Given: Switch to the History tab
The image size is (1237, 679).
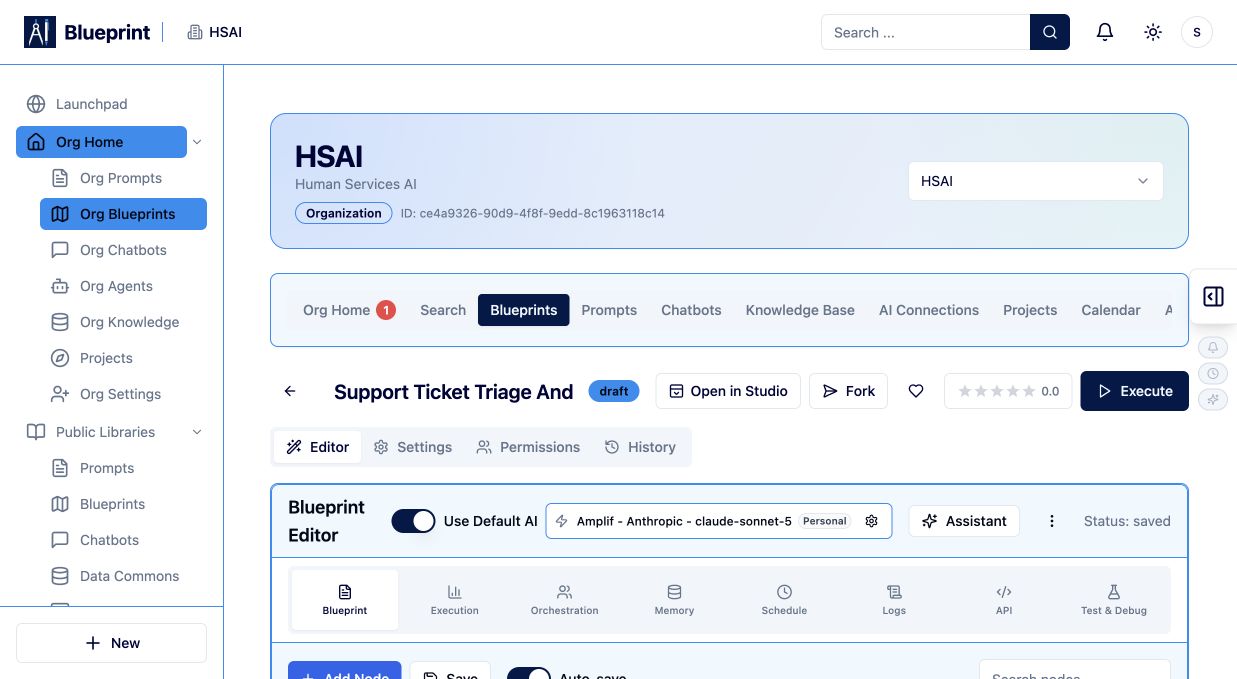Looking at the screenshot, I should pyautogui.click(x=640, y=447).
